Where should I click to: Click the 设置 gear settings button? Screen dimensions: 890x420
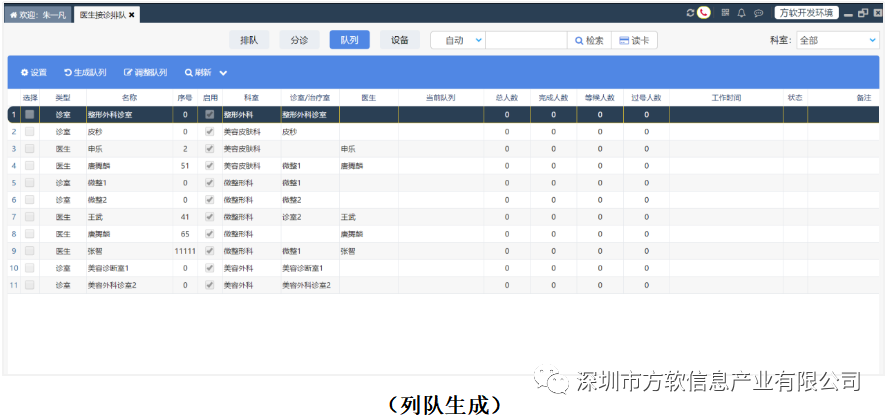(x=34, y=73)
